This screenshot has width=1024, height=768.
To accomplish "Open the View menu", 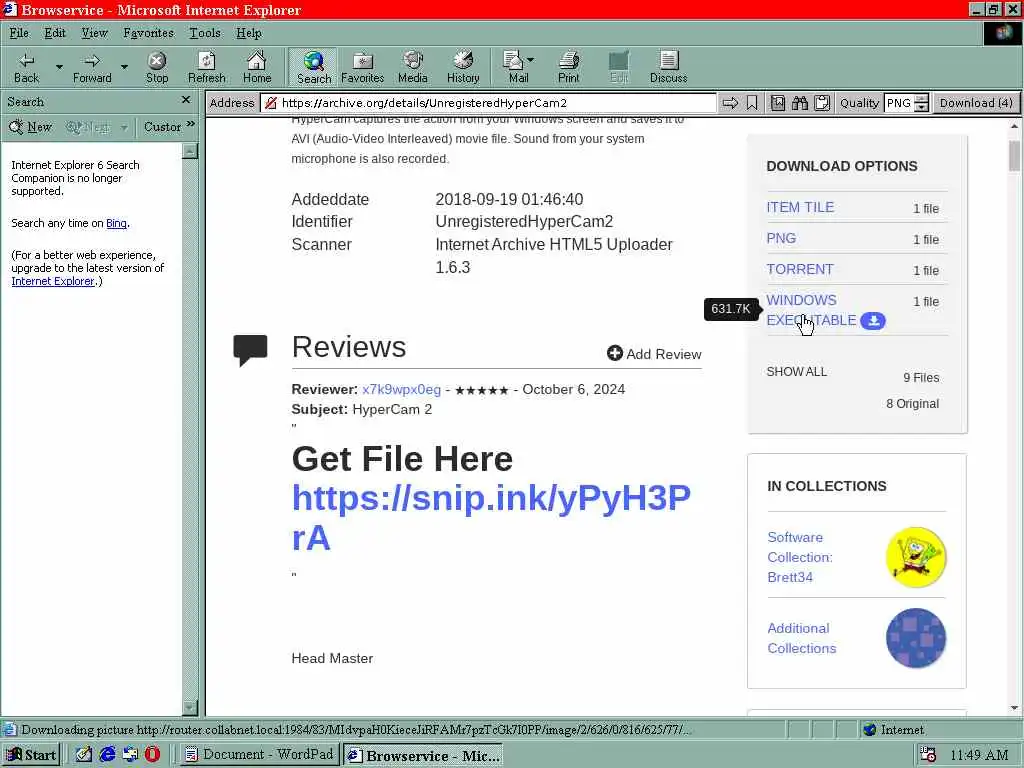I will coord(95,33).
